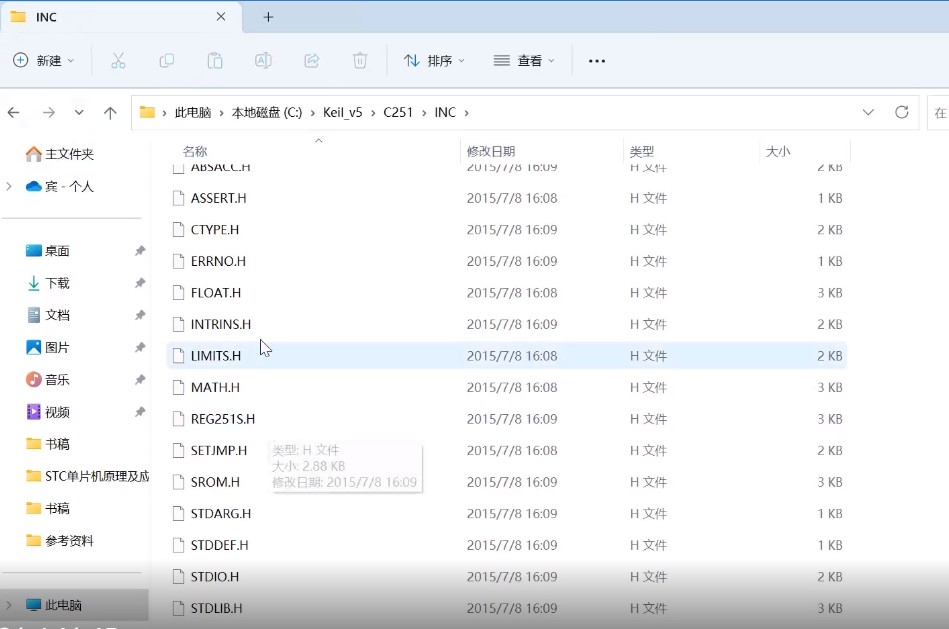Expand the OneDrive 宾-个人 tree chevron
Screen dimensions: 949x629
[8, 184]
